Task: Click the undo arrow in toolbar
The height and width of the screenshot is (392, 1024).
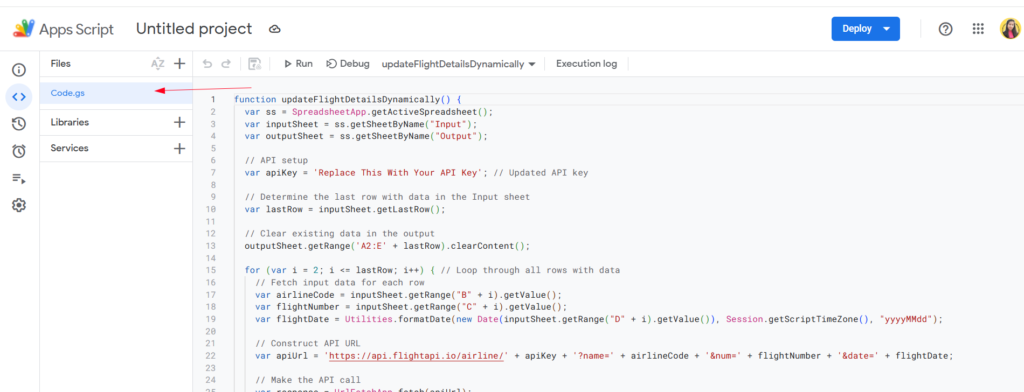Action: pyautogui.click(x=208, y=64)
